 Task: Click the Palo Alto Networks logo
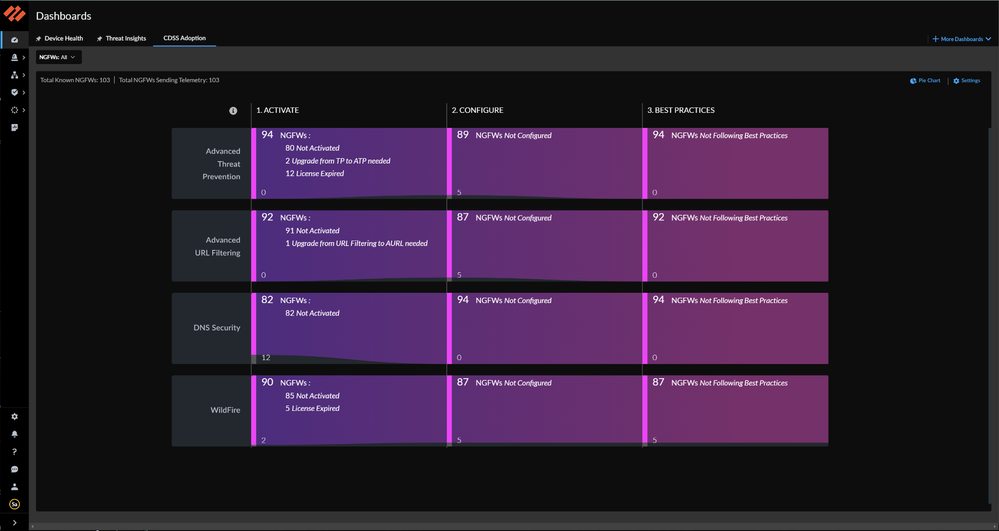coord(13,15)
